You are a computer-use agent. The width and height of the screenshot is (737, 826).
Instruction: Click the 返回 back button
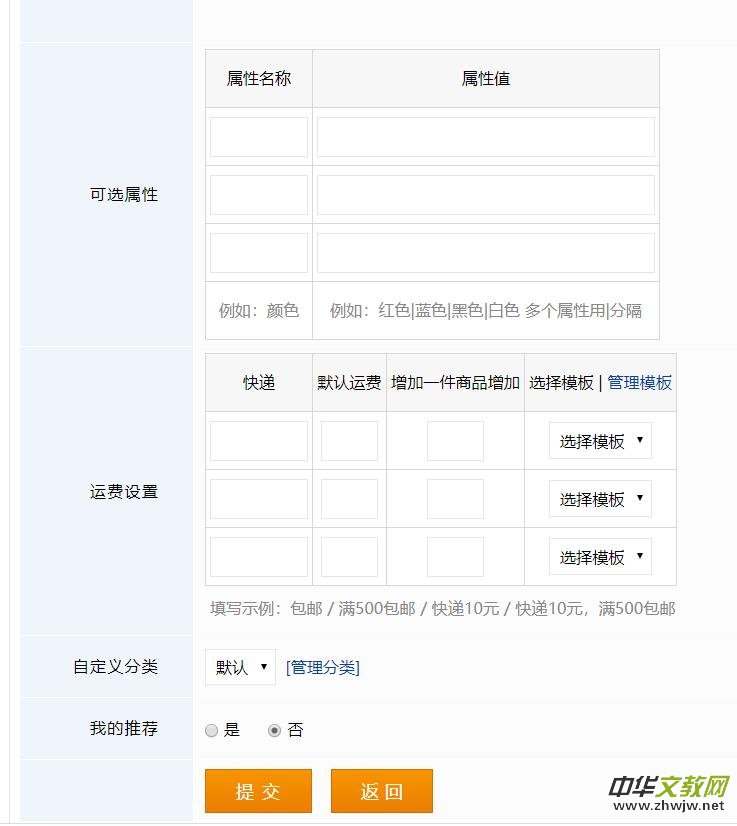click(x=381, y=791)
